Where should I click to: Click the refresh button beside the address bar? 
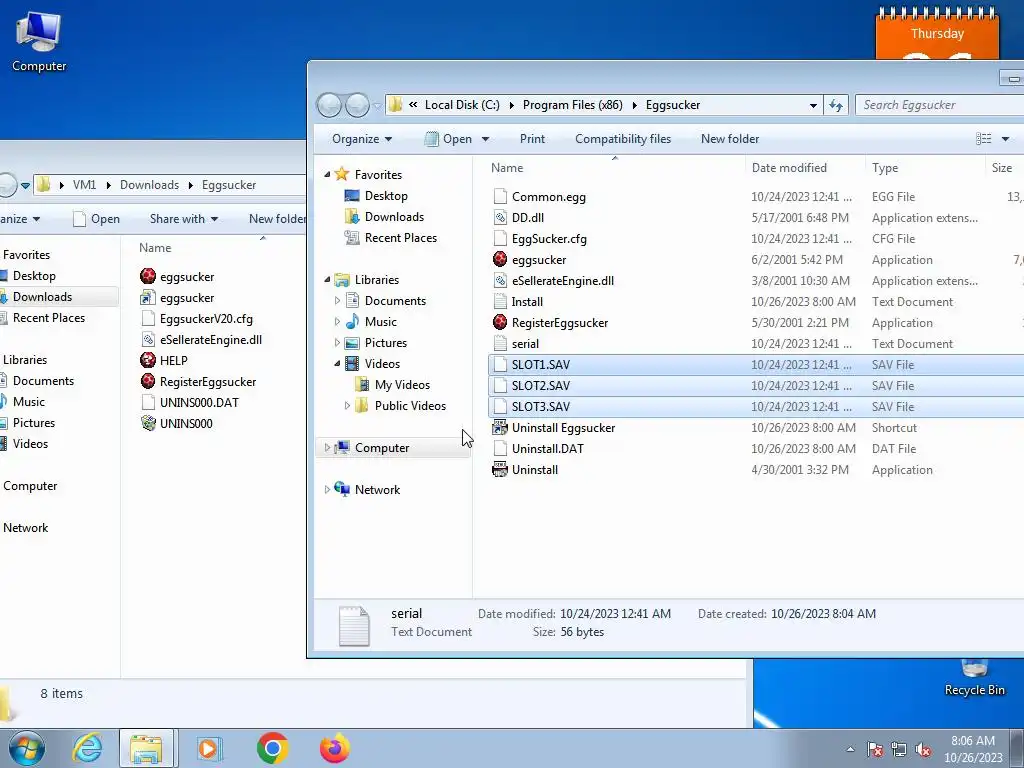click(836, 105)
